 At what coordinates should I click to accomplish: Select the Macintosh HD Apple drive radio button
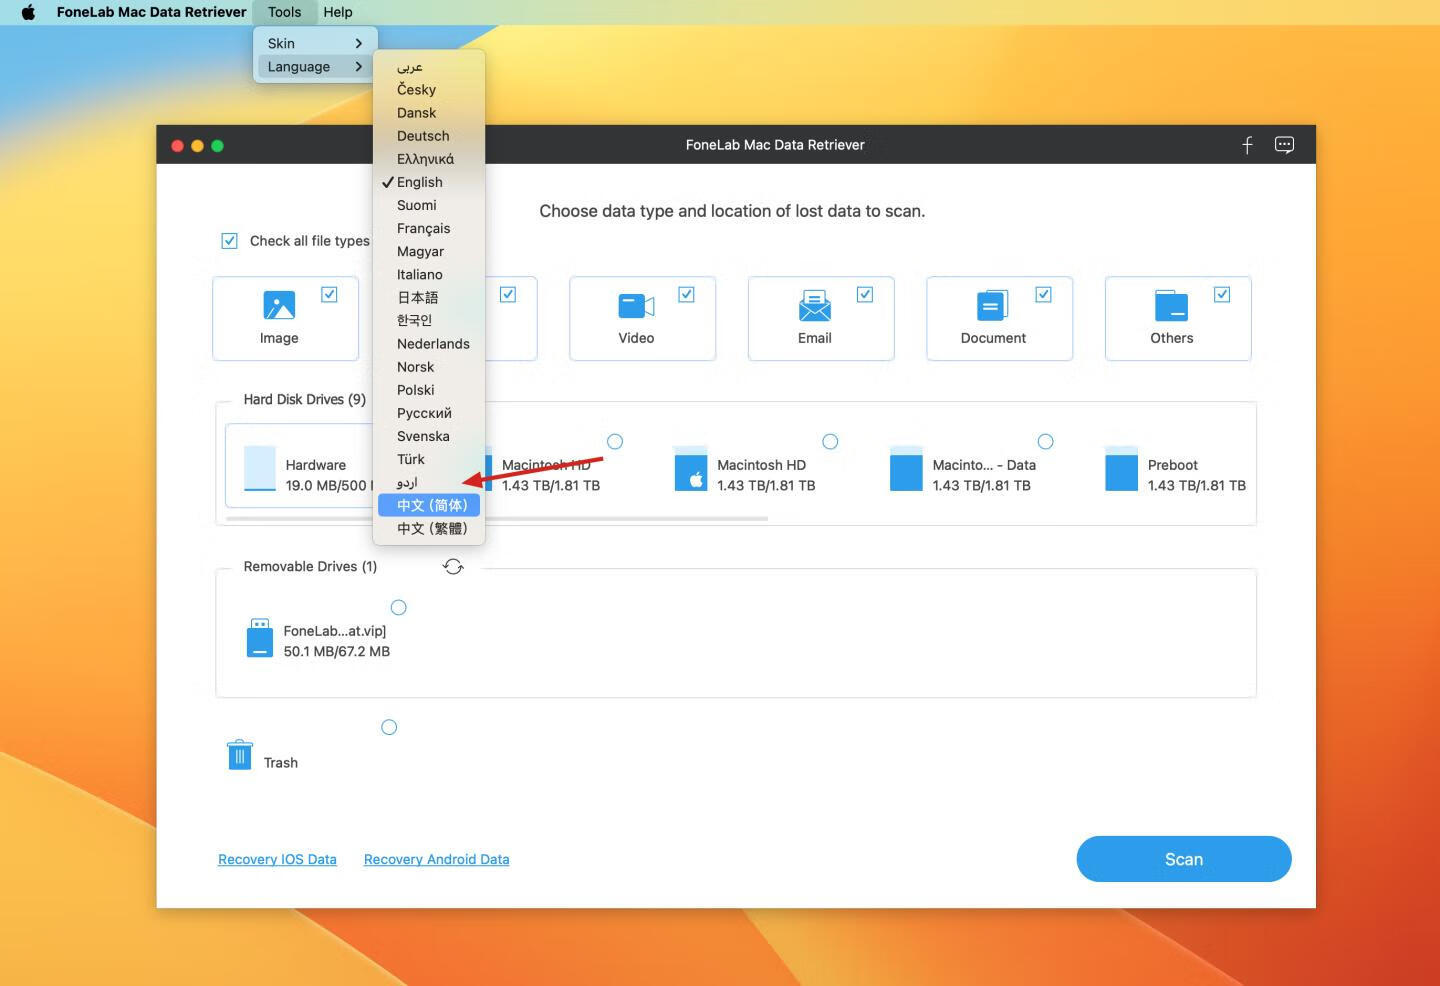(x=830, y=441)
